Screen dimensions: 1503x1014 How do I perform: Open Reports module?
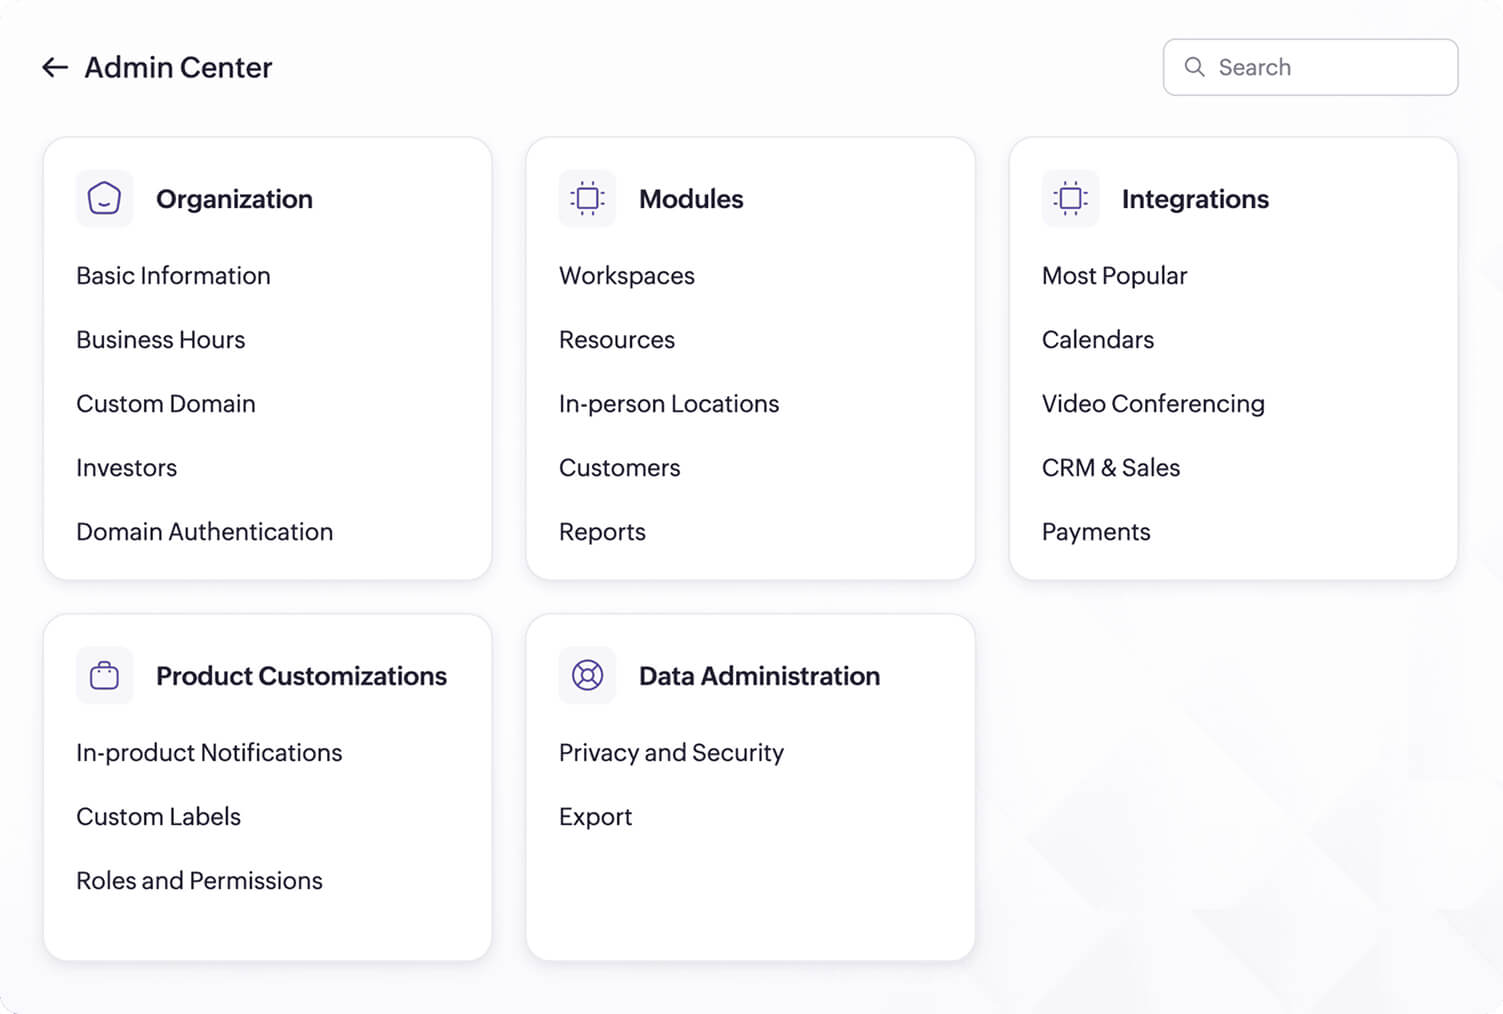[602, 531]
